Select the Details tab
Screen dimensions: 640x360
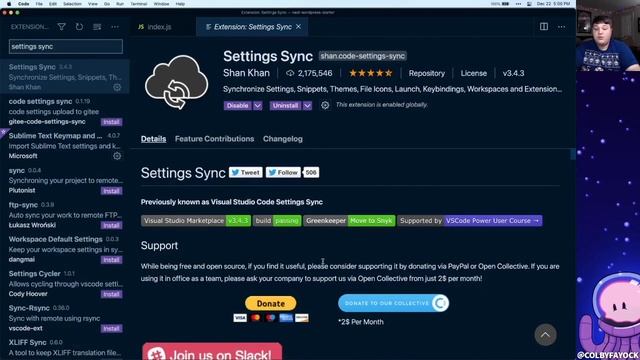[x=153, y=139]
